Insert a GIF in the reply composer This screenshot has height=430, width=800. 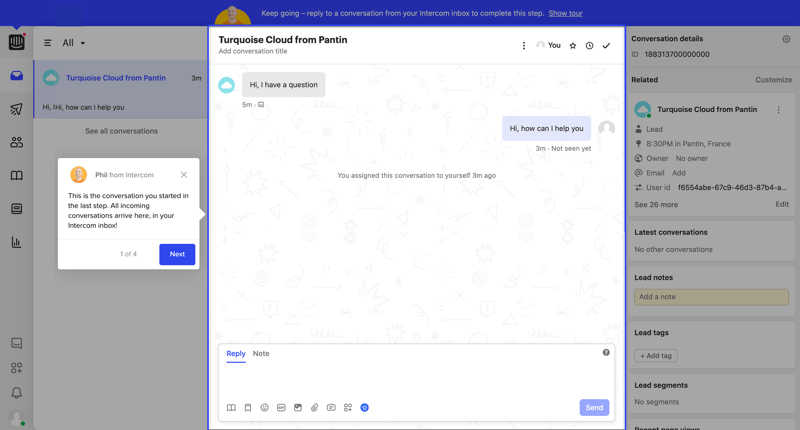click(x=281, y=408)
